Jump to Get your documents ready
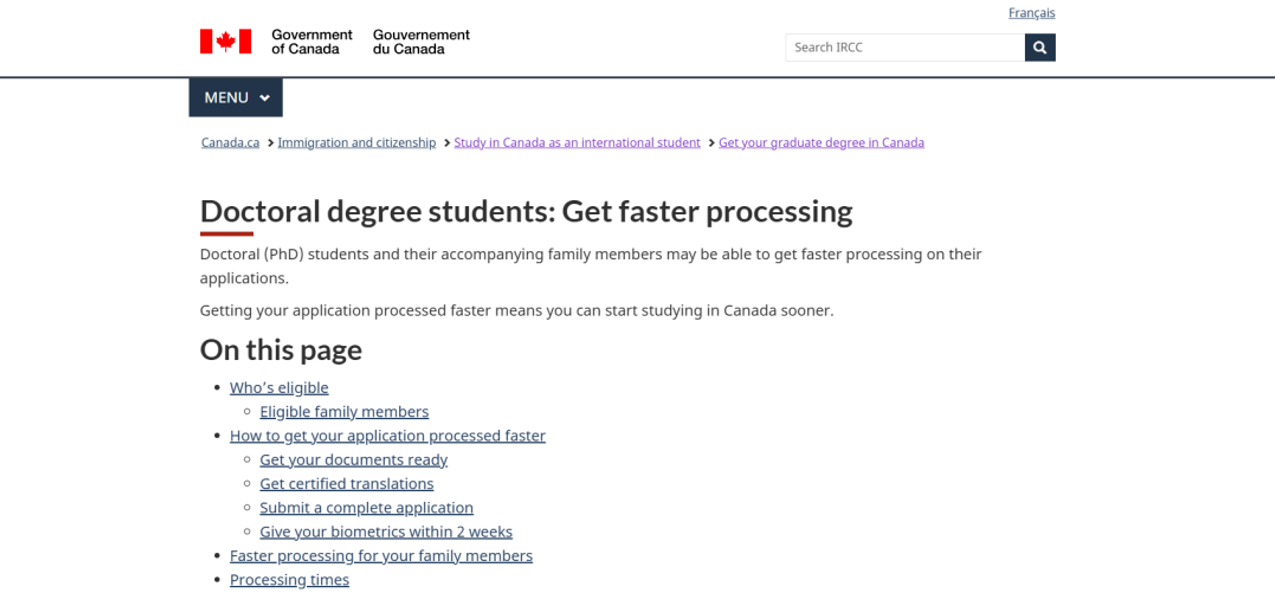1275x599 pixels. (353, 460)
